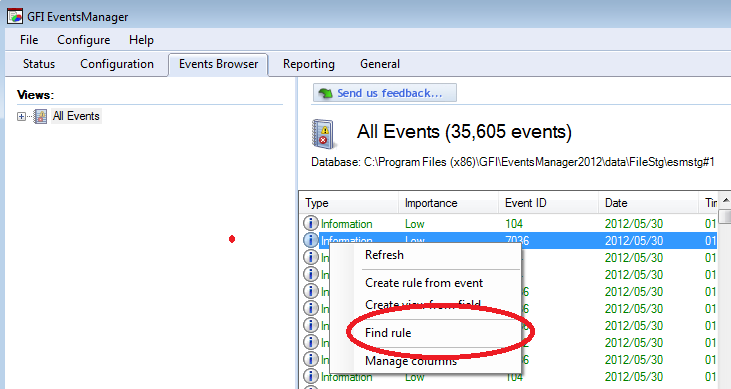Choose Create rule from event
This screenshot has width=731, height=389.
coord(425,283)
